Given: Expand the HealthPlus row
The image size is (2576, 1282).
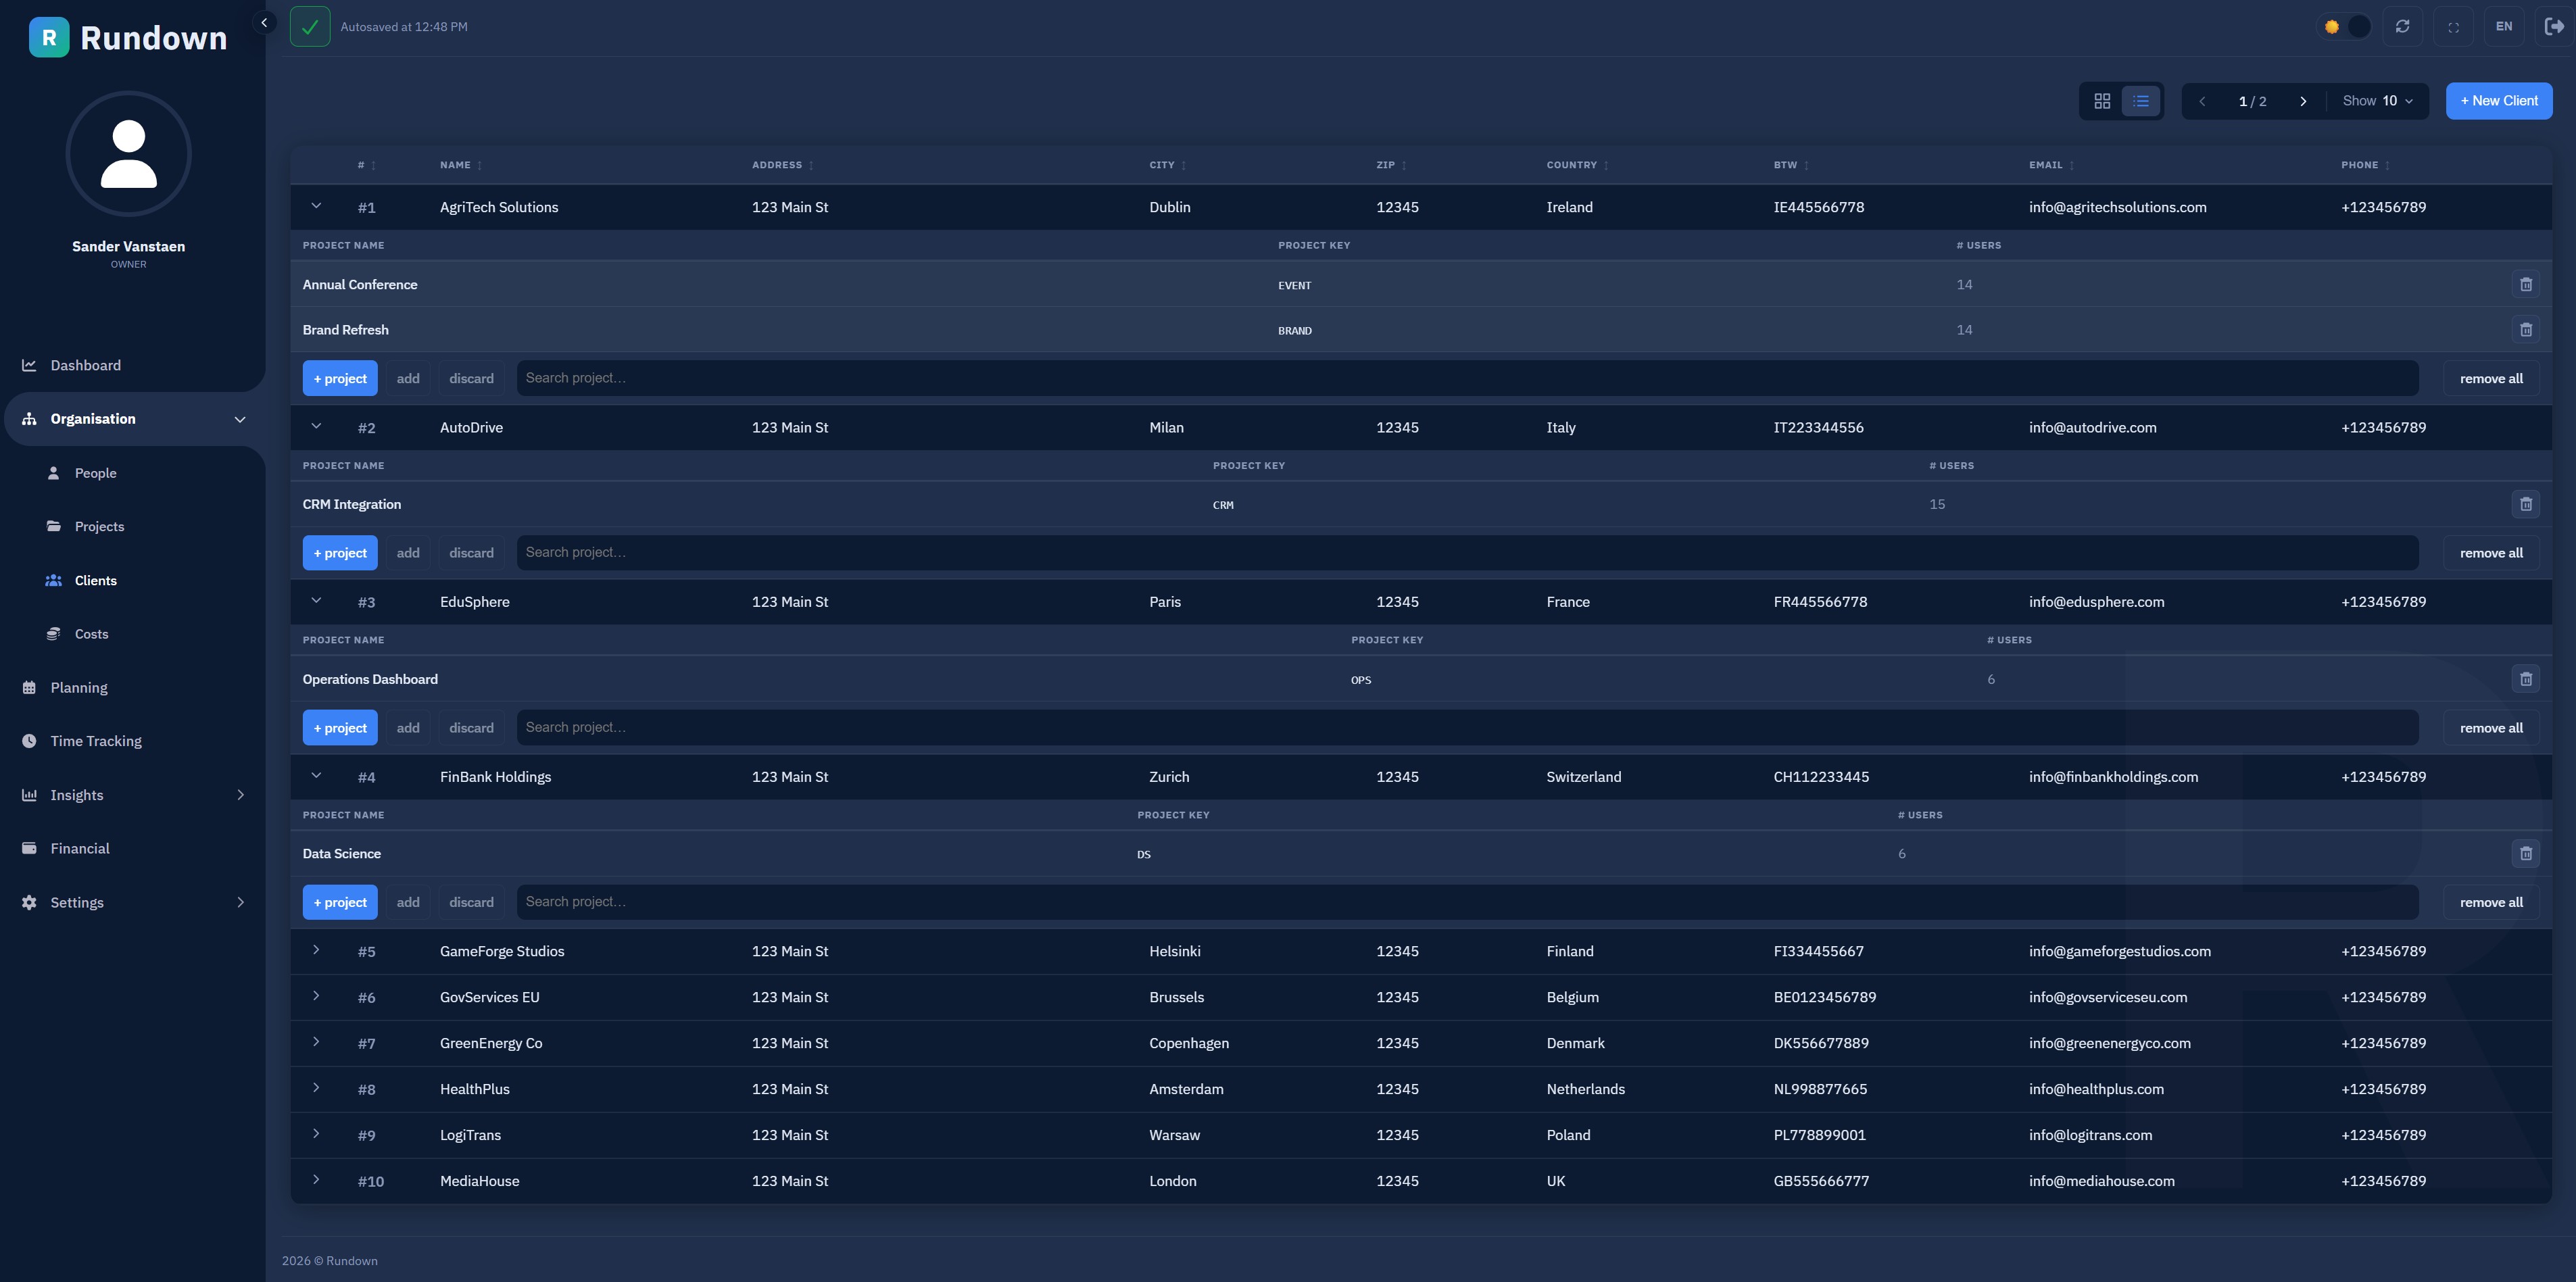Looking at the screenshot, I should pos(316,1088).
